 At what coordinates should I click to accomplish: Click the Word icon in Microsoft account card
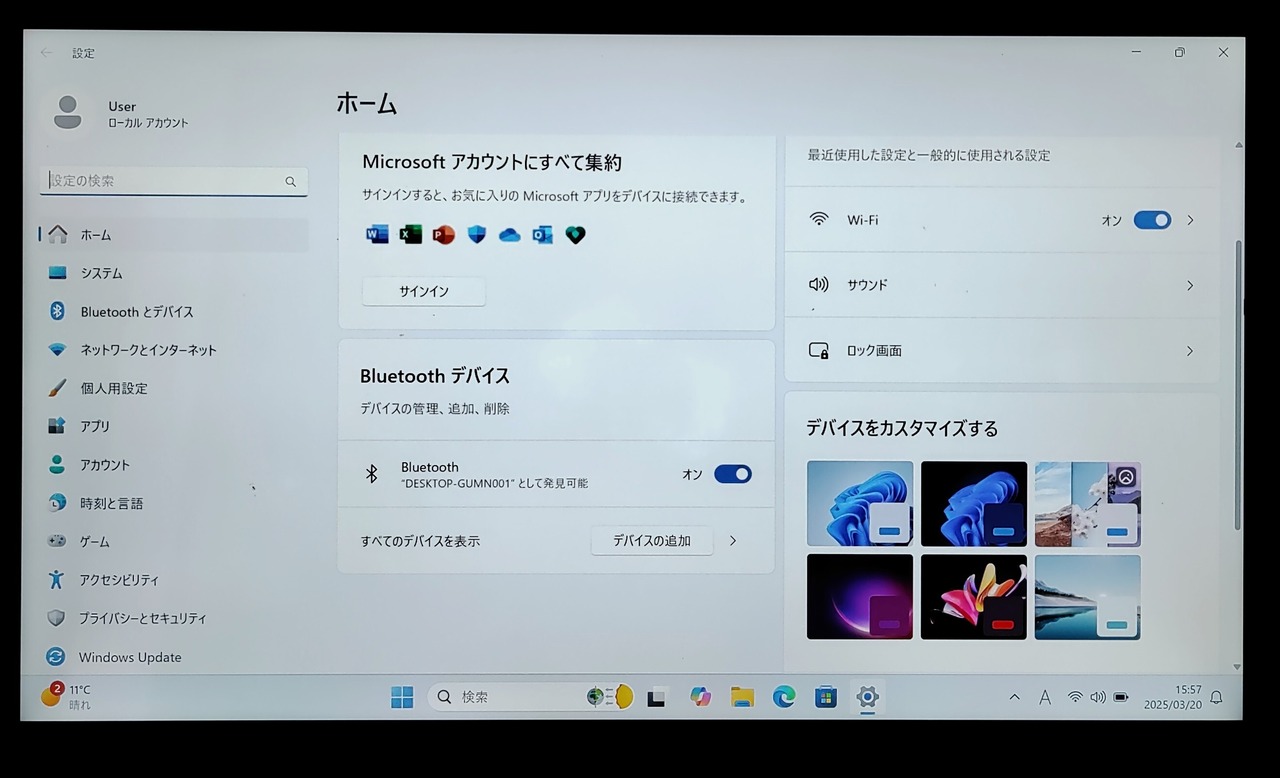click(377, 235)
